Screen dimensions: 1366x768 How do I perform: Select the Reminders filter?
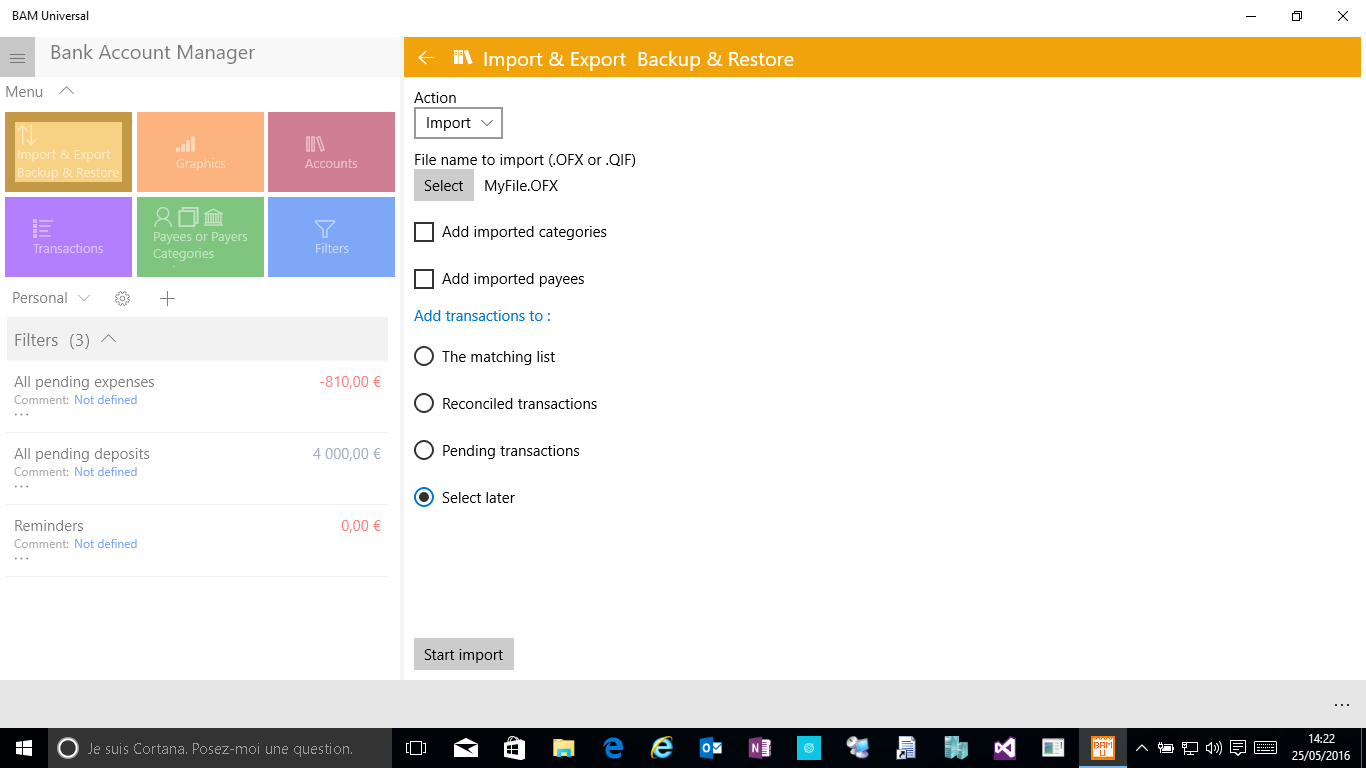tap(197, 541)
